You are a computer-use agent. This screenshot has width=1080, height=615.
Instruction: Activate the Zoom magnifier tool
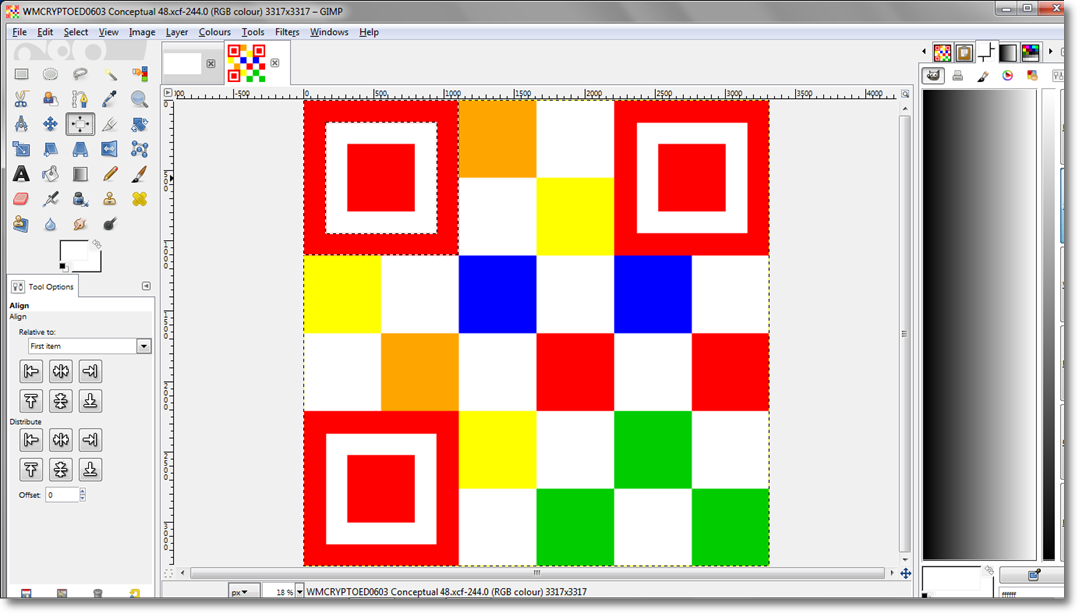[x=139, y=99]
